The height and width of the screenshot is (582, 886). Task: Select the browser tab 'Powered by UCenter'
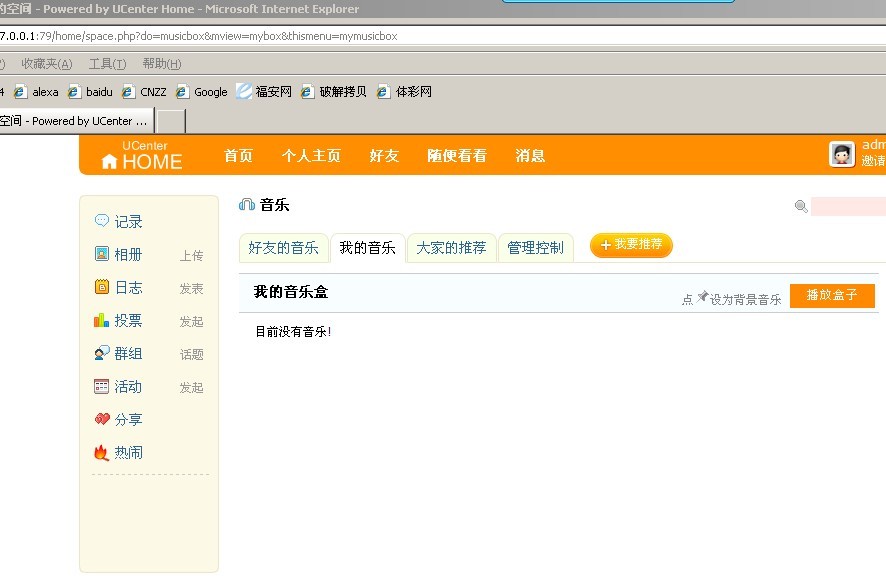click(x=76, y=121)
